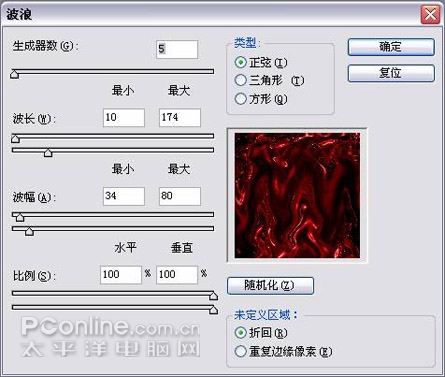Click the 确定 (OK) button
Viewport: 445px width, 377px height.
point(391,47)
